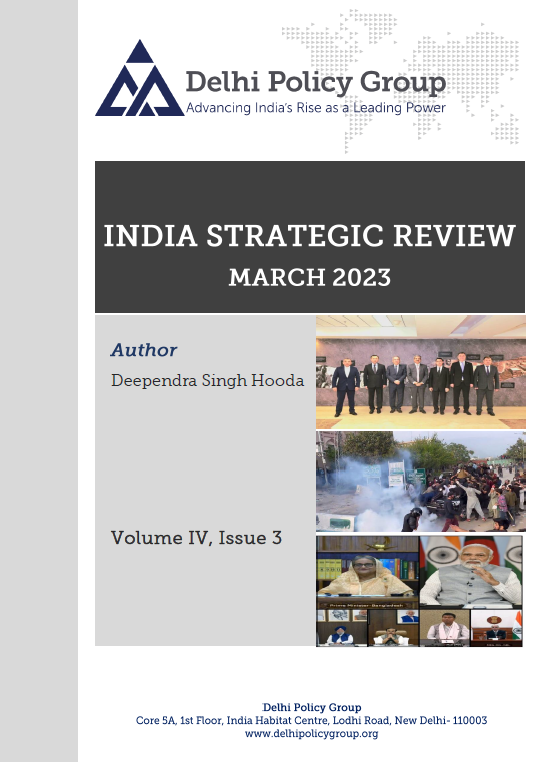Click the Delhi Policy Group triangle logo
The image size is (541, 762).
(x=140, y=79)
